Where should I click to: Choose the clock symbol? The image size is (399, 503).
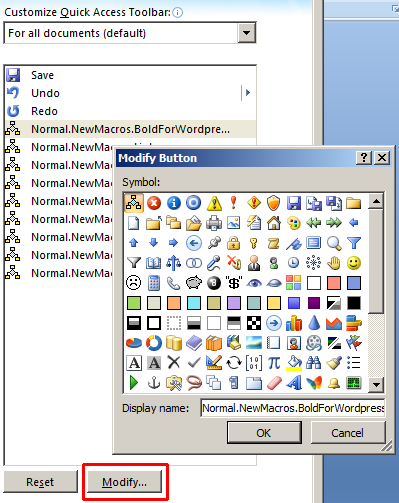pos(294,263)
